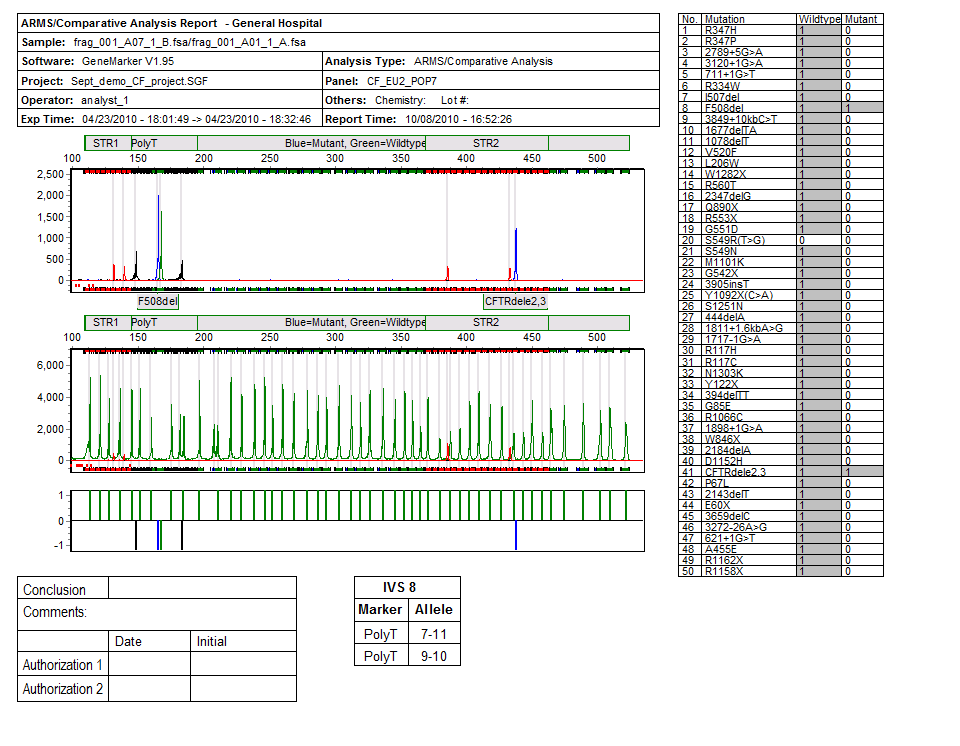Click the S549R(T>G) mutation table row

click(748, 240)
